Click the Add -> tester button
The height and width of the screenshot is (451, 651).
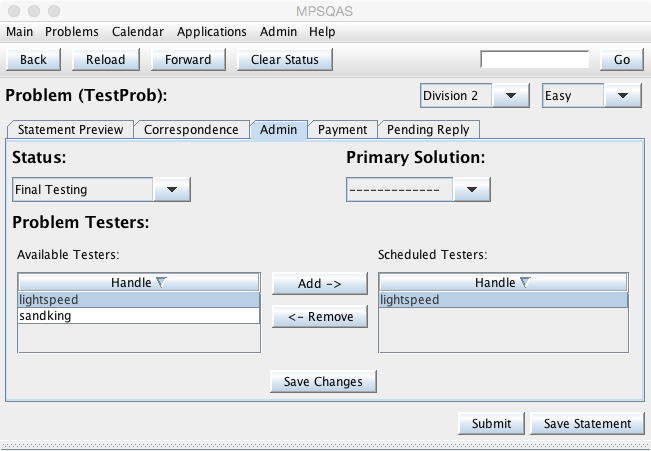319,284
